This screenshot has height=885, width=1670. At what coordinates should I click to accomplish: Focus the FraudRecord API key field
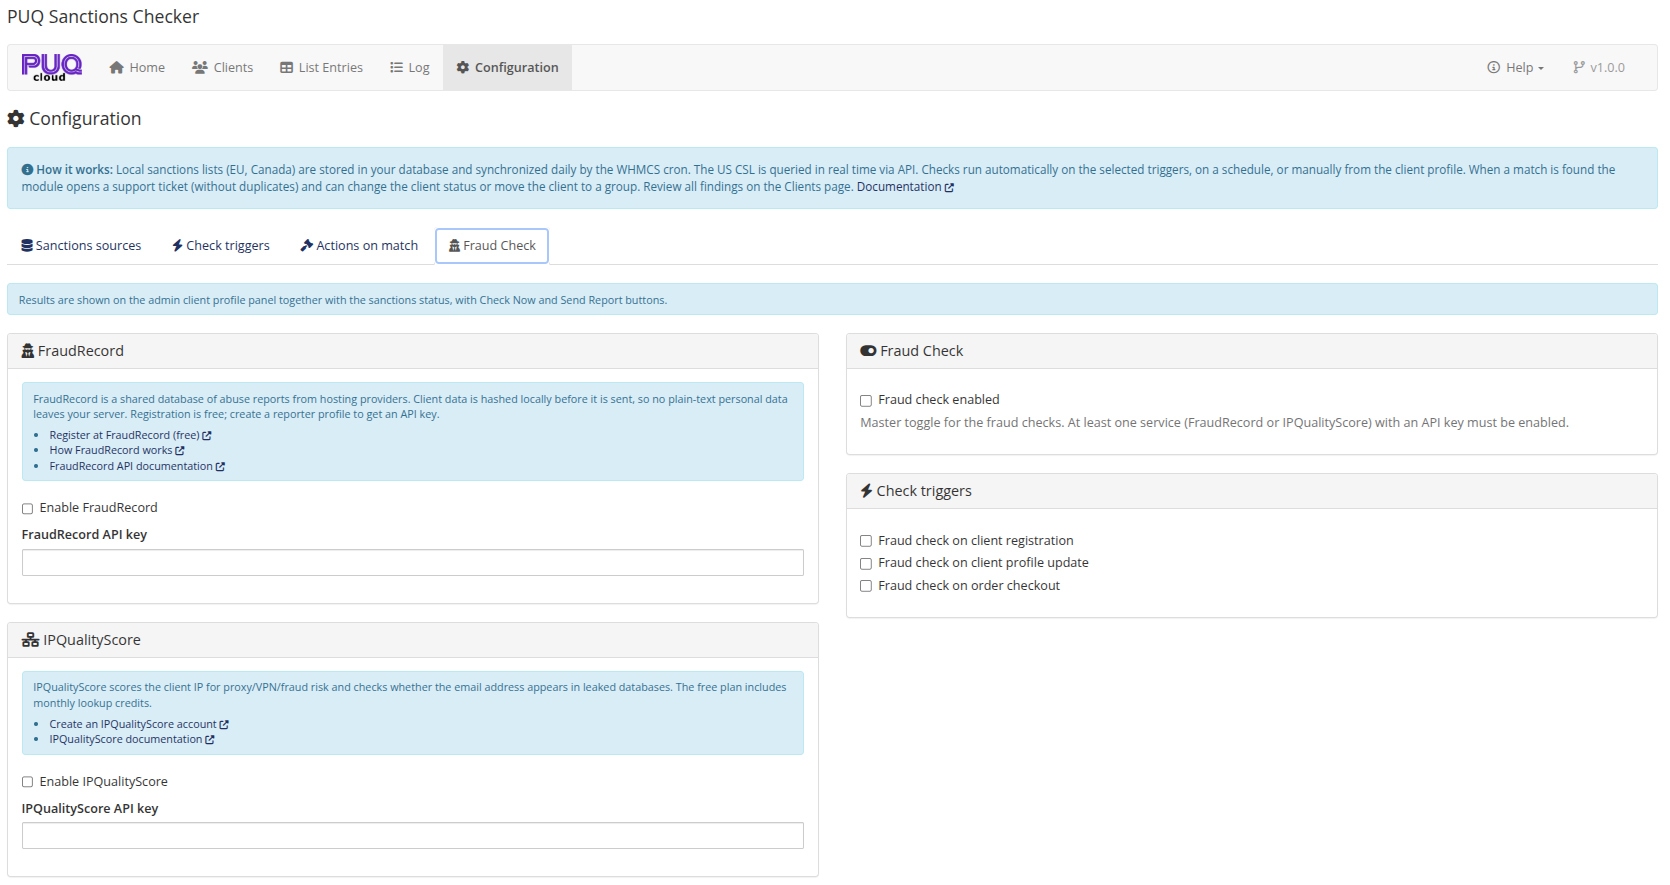tap(413, 562)
